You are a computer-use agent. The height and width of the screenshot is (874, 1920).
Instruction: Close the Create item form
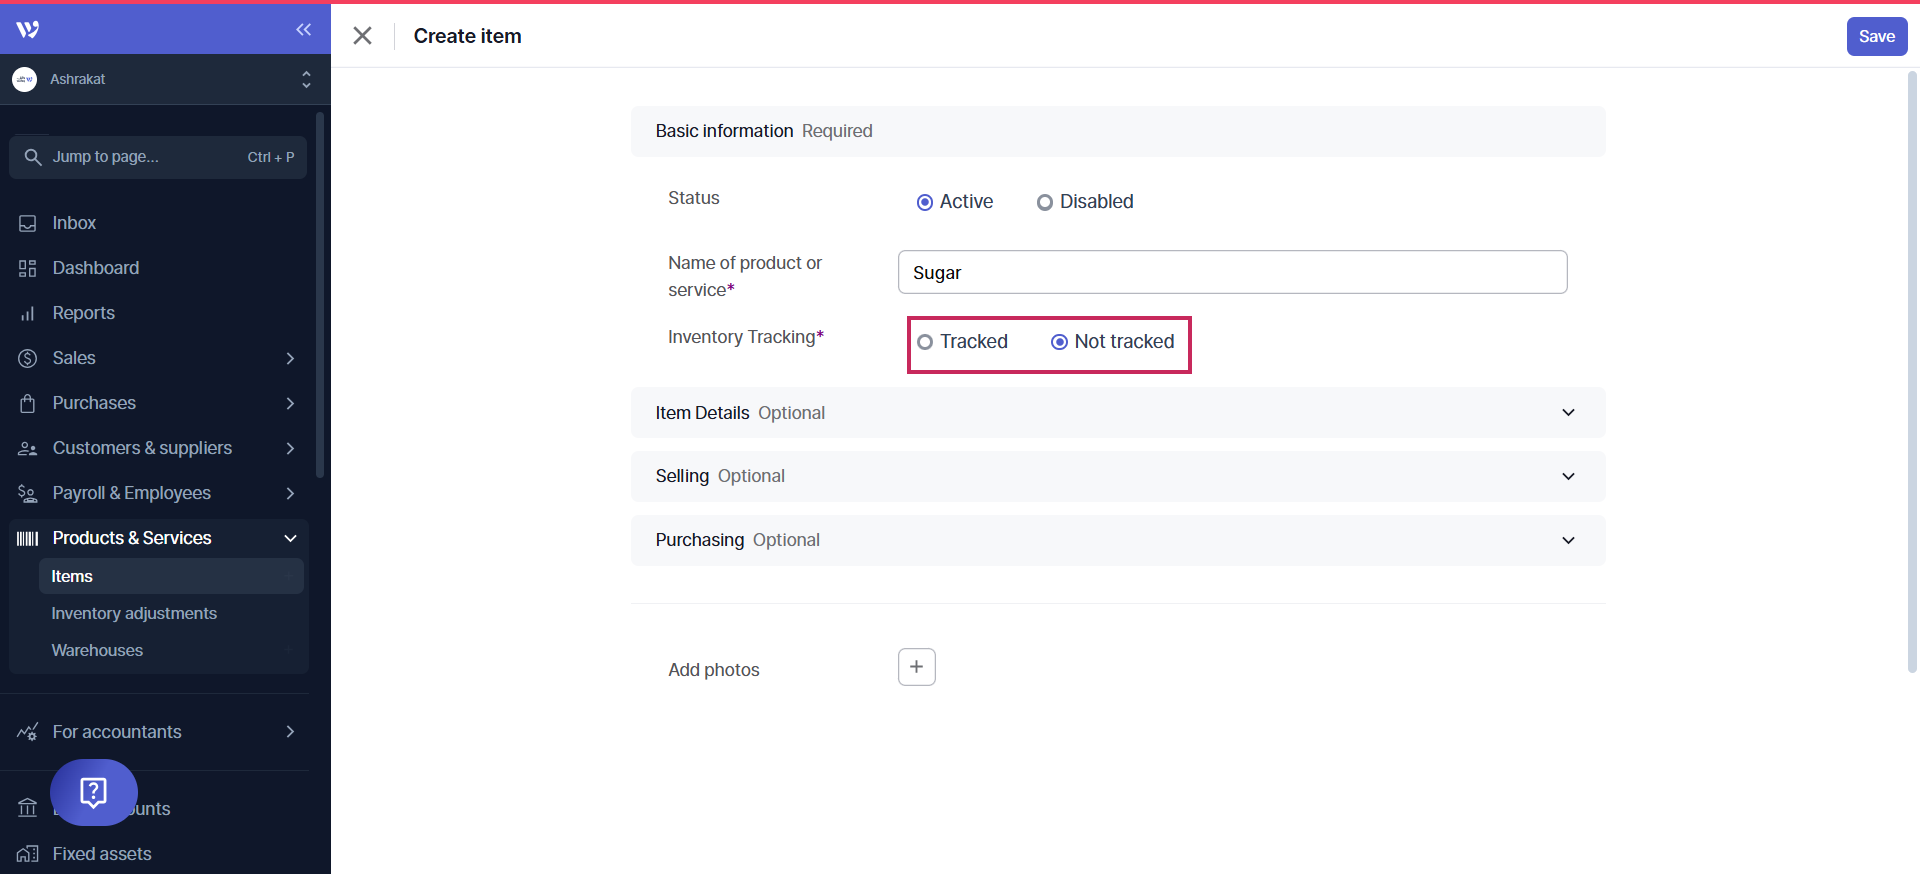click(362, 36)
